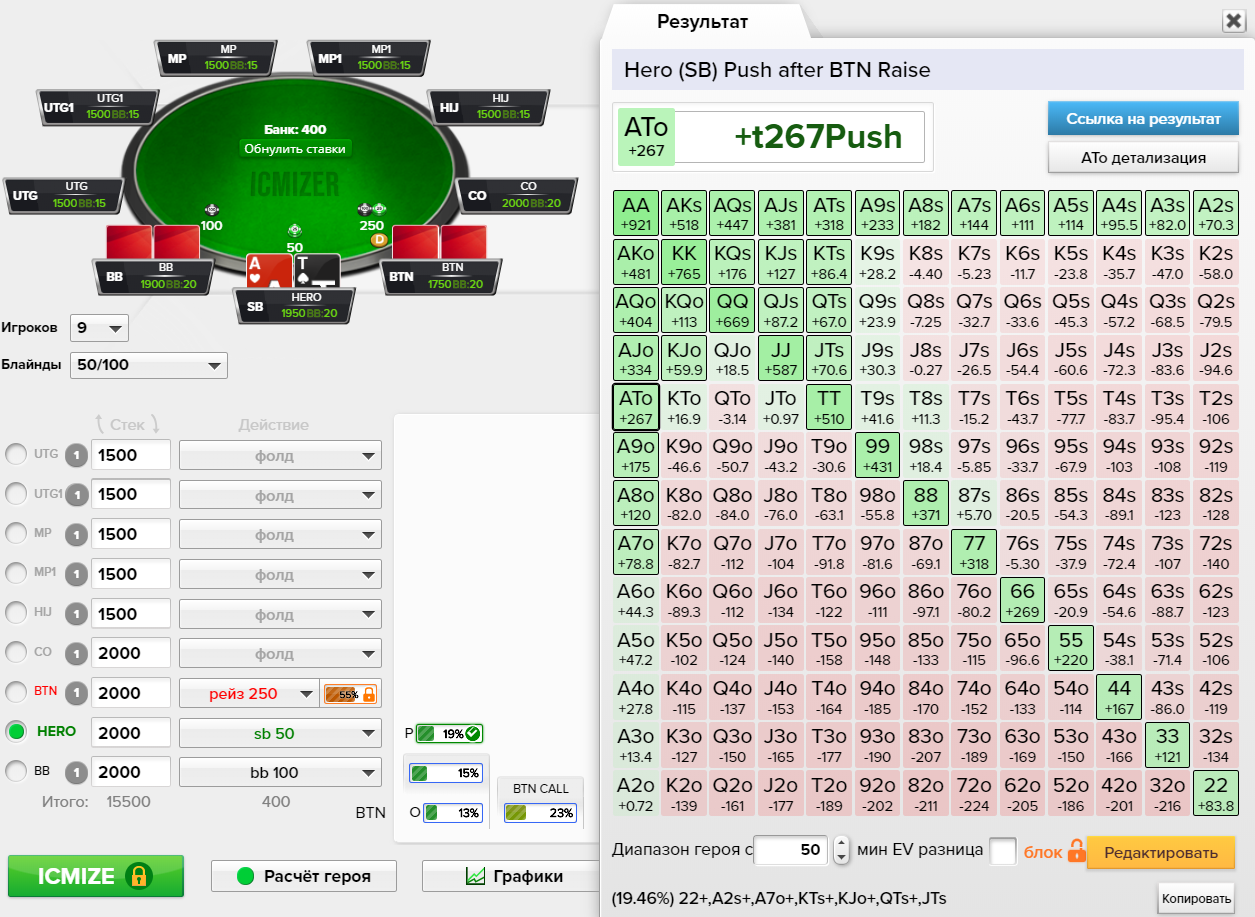Click the CO row grey coin icon
1255x917 pixels.
pos(76,653)
